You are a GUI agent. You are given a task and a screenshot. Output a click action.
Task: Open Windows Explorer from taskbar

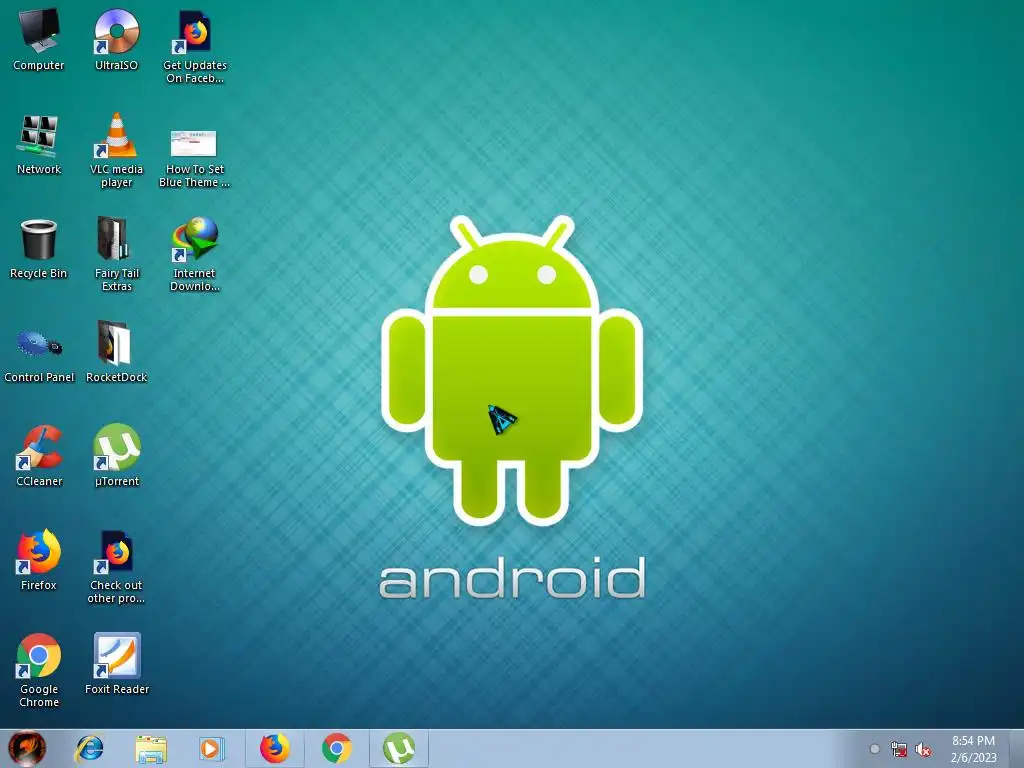coord(151,749)
